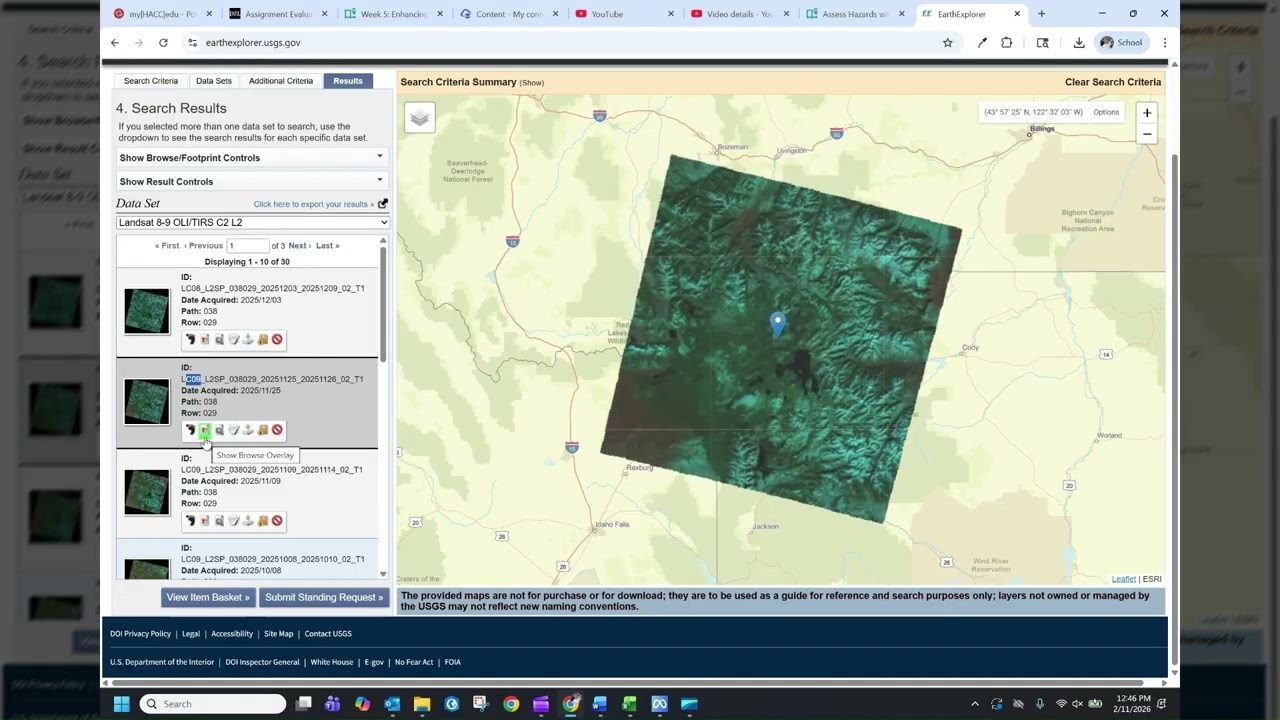
Task: Go to the Last results page
Action: point(327,245)
